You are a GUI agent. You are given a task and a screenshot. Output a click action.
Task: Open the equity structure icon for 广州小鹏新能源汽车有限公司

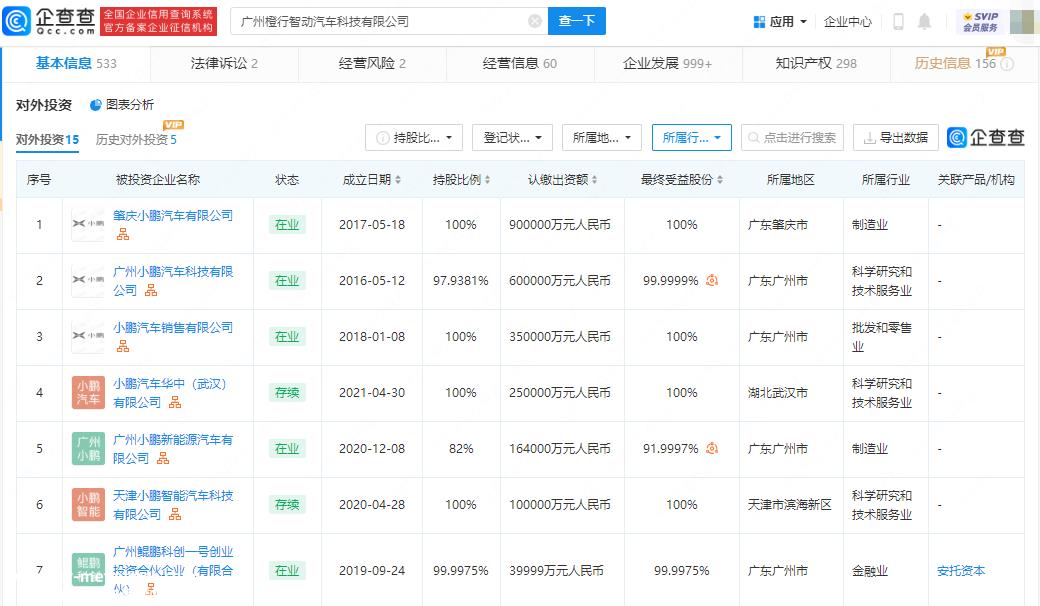pyautogui.click(x=163, y=458)
